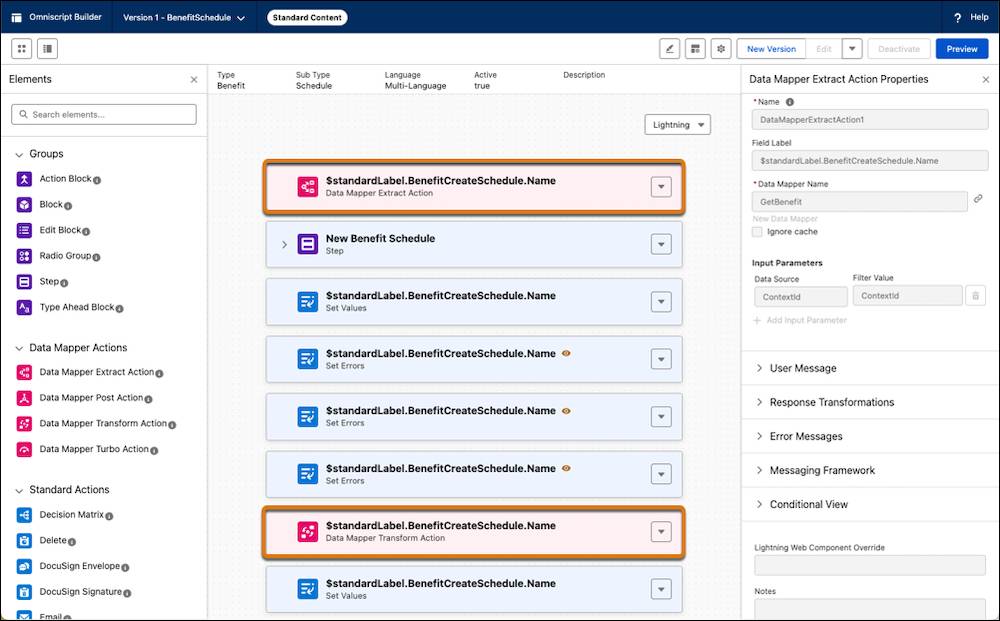Click Data Mapper Extract Action palette icon
Image resolution: width=1000 pixels, height=621 pixels.
click(x=24, y=372)
